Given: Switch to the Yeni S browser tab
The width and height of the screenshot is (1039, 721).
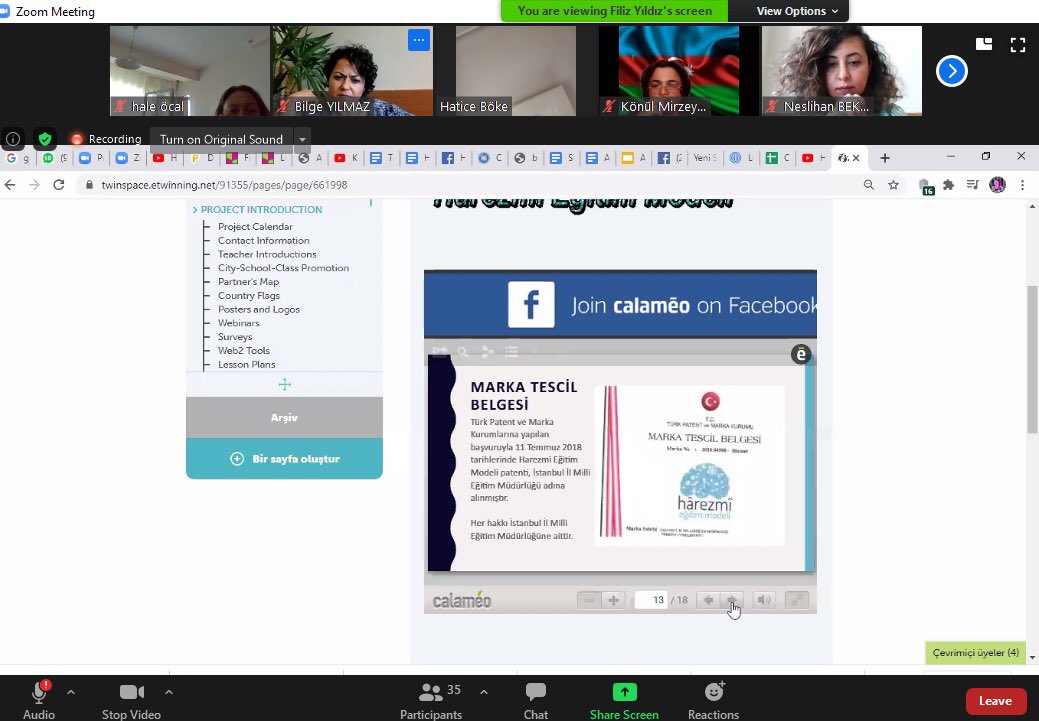Looking at the screenshot, I should (705, 158).
